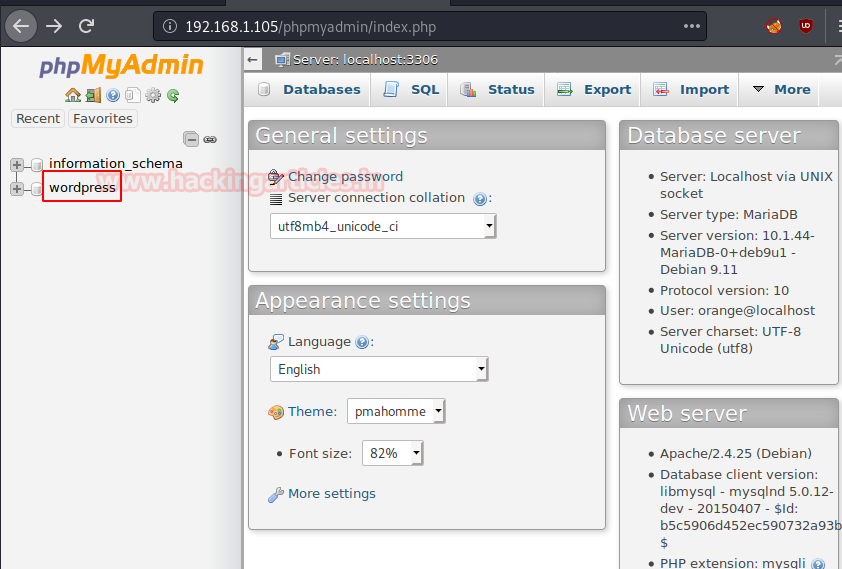Click the browser forward arrow
The image size is (842, 569).
[x=54, y=26]
